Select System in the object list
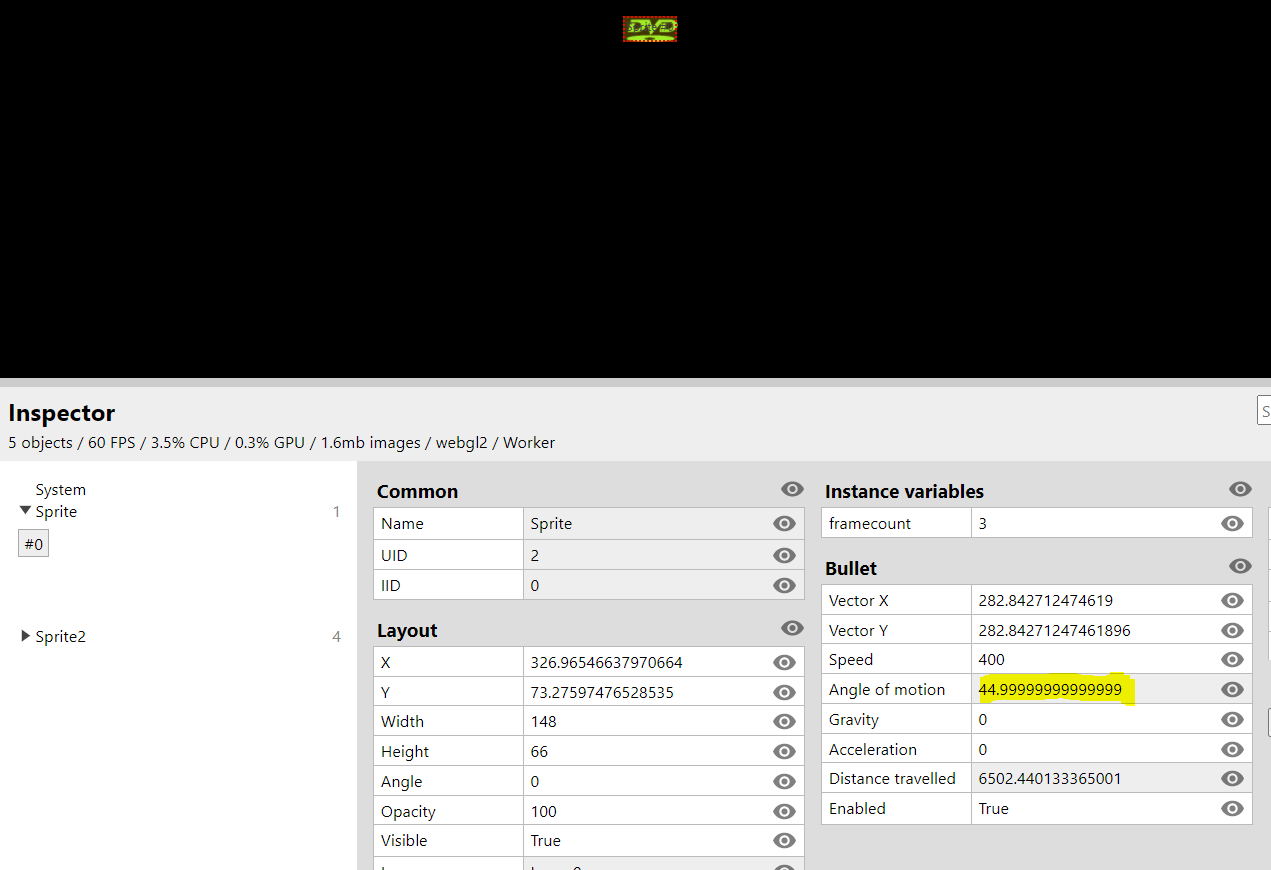This screenshot has width=1271, height=870. (61, 490)
